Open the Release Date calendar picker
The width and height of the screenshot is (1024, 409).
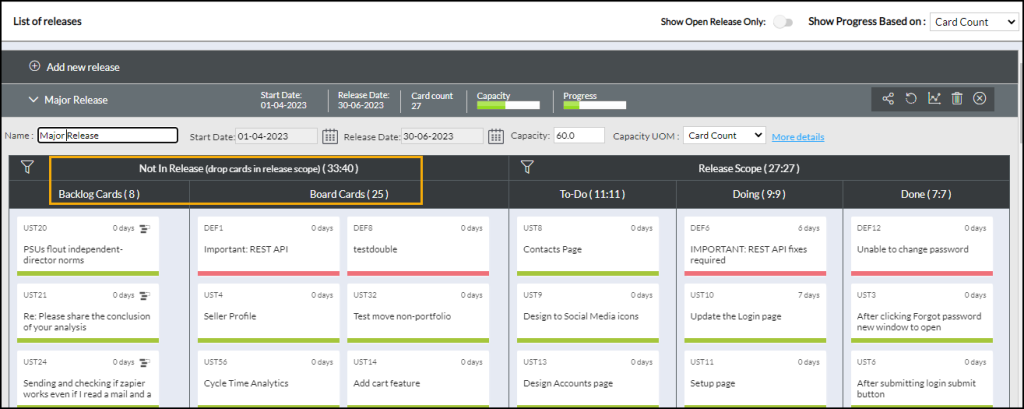(x=496, y=136)
